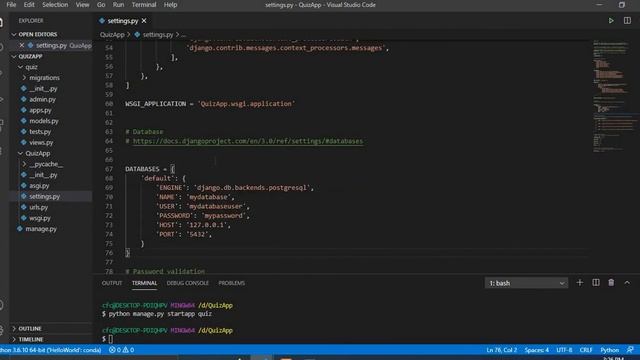The image size is (640, 360).
Task: Click the WSGI_APPLICATION variable name
Action: tap(156, 104)
